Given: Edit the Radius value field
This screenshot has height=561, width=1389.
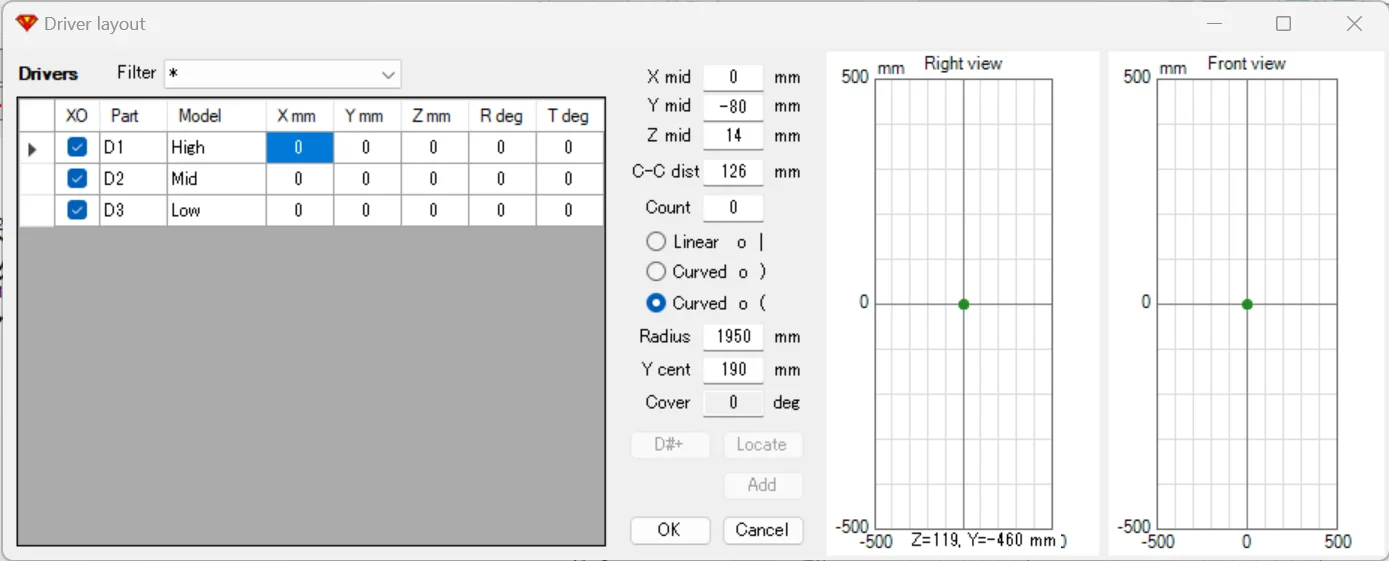Looking at the screenshot, I should tap(733, 337).
